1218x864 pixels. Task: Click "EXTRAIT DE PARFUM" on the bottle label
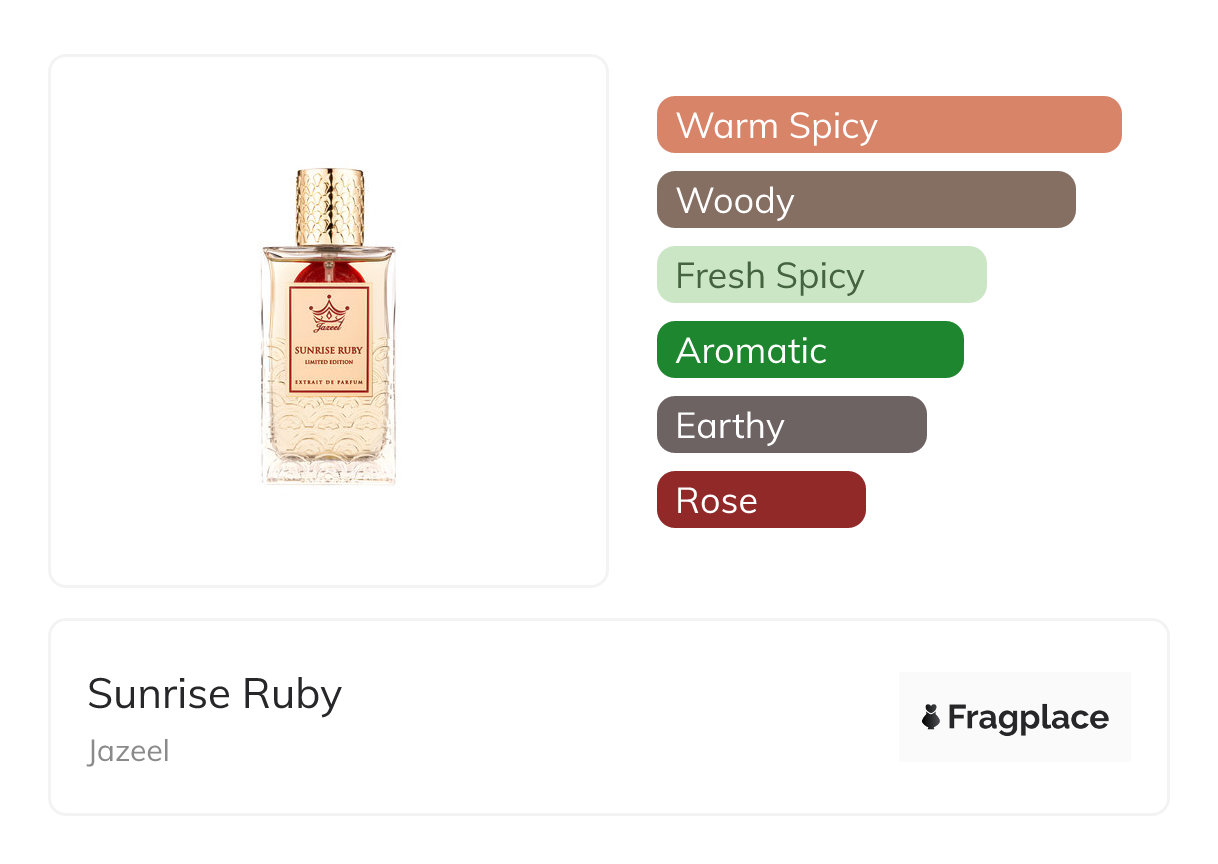point(329,383)
